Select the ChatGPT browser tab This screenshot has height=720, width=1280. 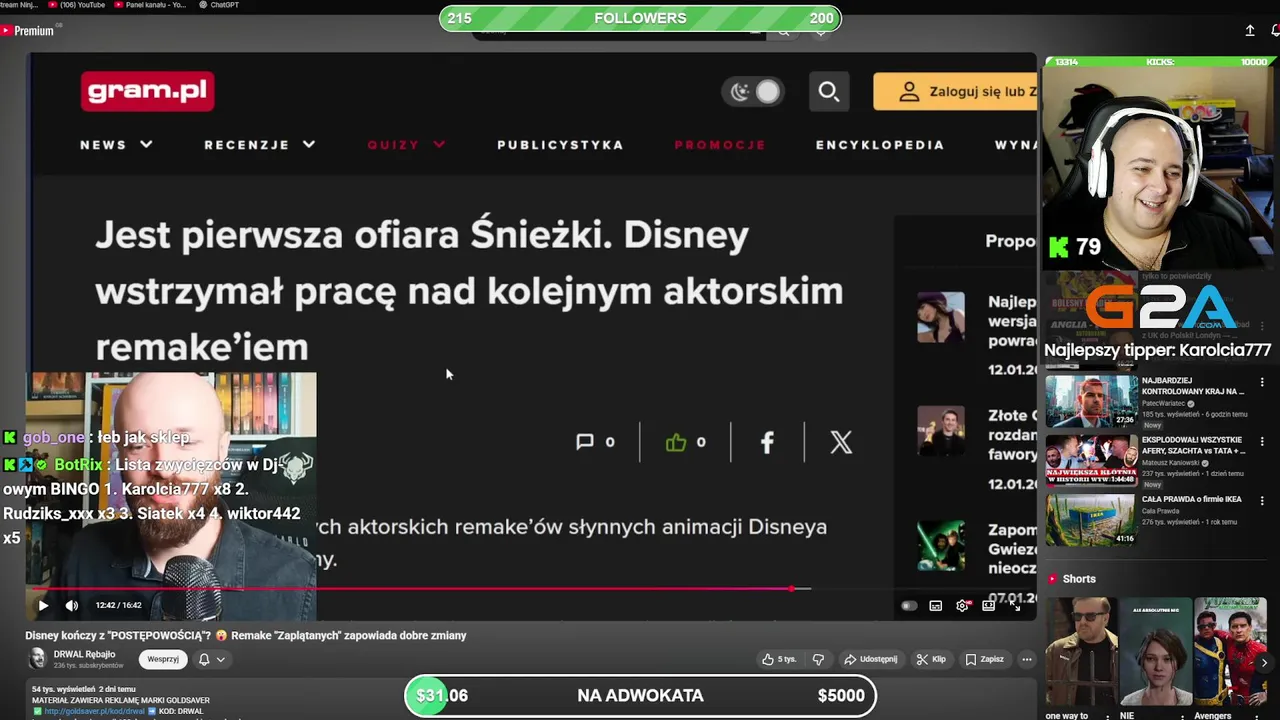tap(219, 5)
